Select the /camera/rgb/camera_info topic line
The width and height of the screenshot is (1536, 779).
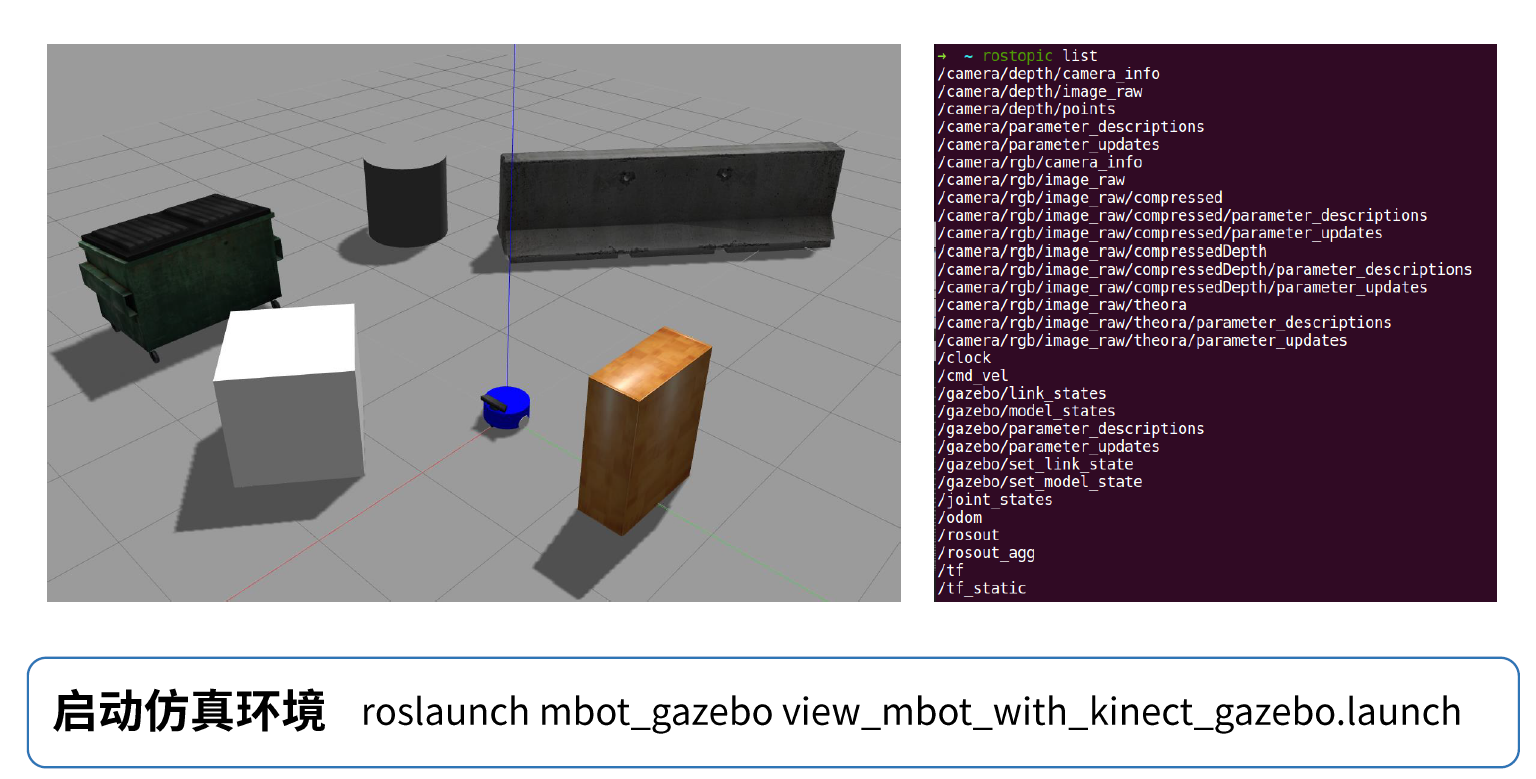pyautogui.click(x=1040, y=163)
